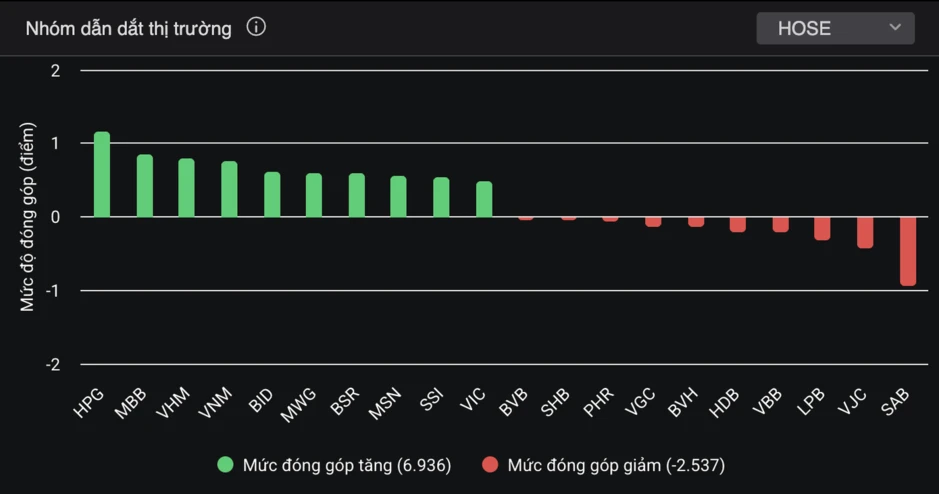Click the HDB axis label
Image resolution: width=939 pixels, height=494 pixels.
click(724, 402)
